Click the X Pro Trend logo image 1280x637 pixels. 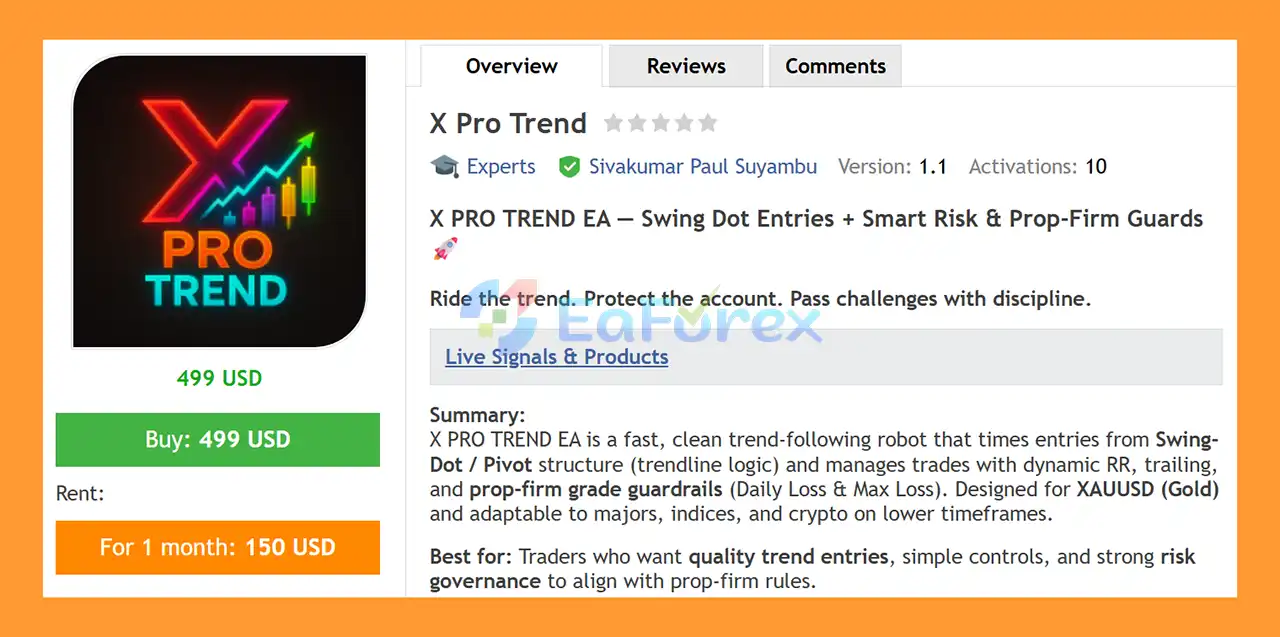(x=219, y=201)
